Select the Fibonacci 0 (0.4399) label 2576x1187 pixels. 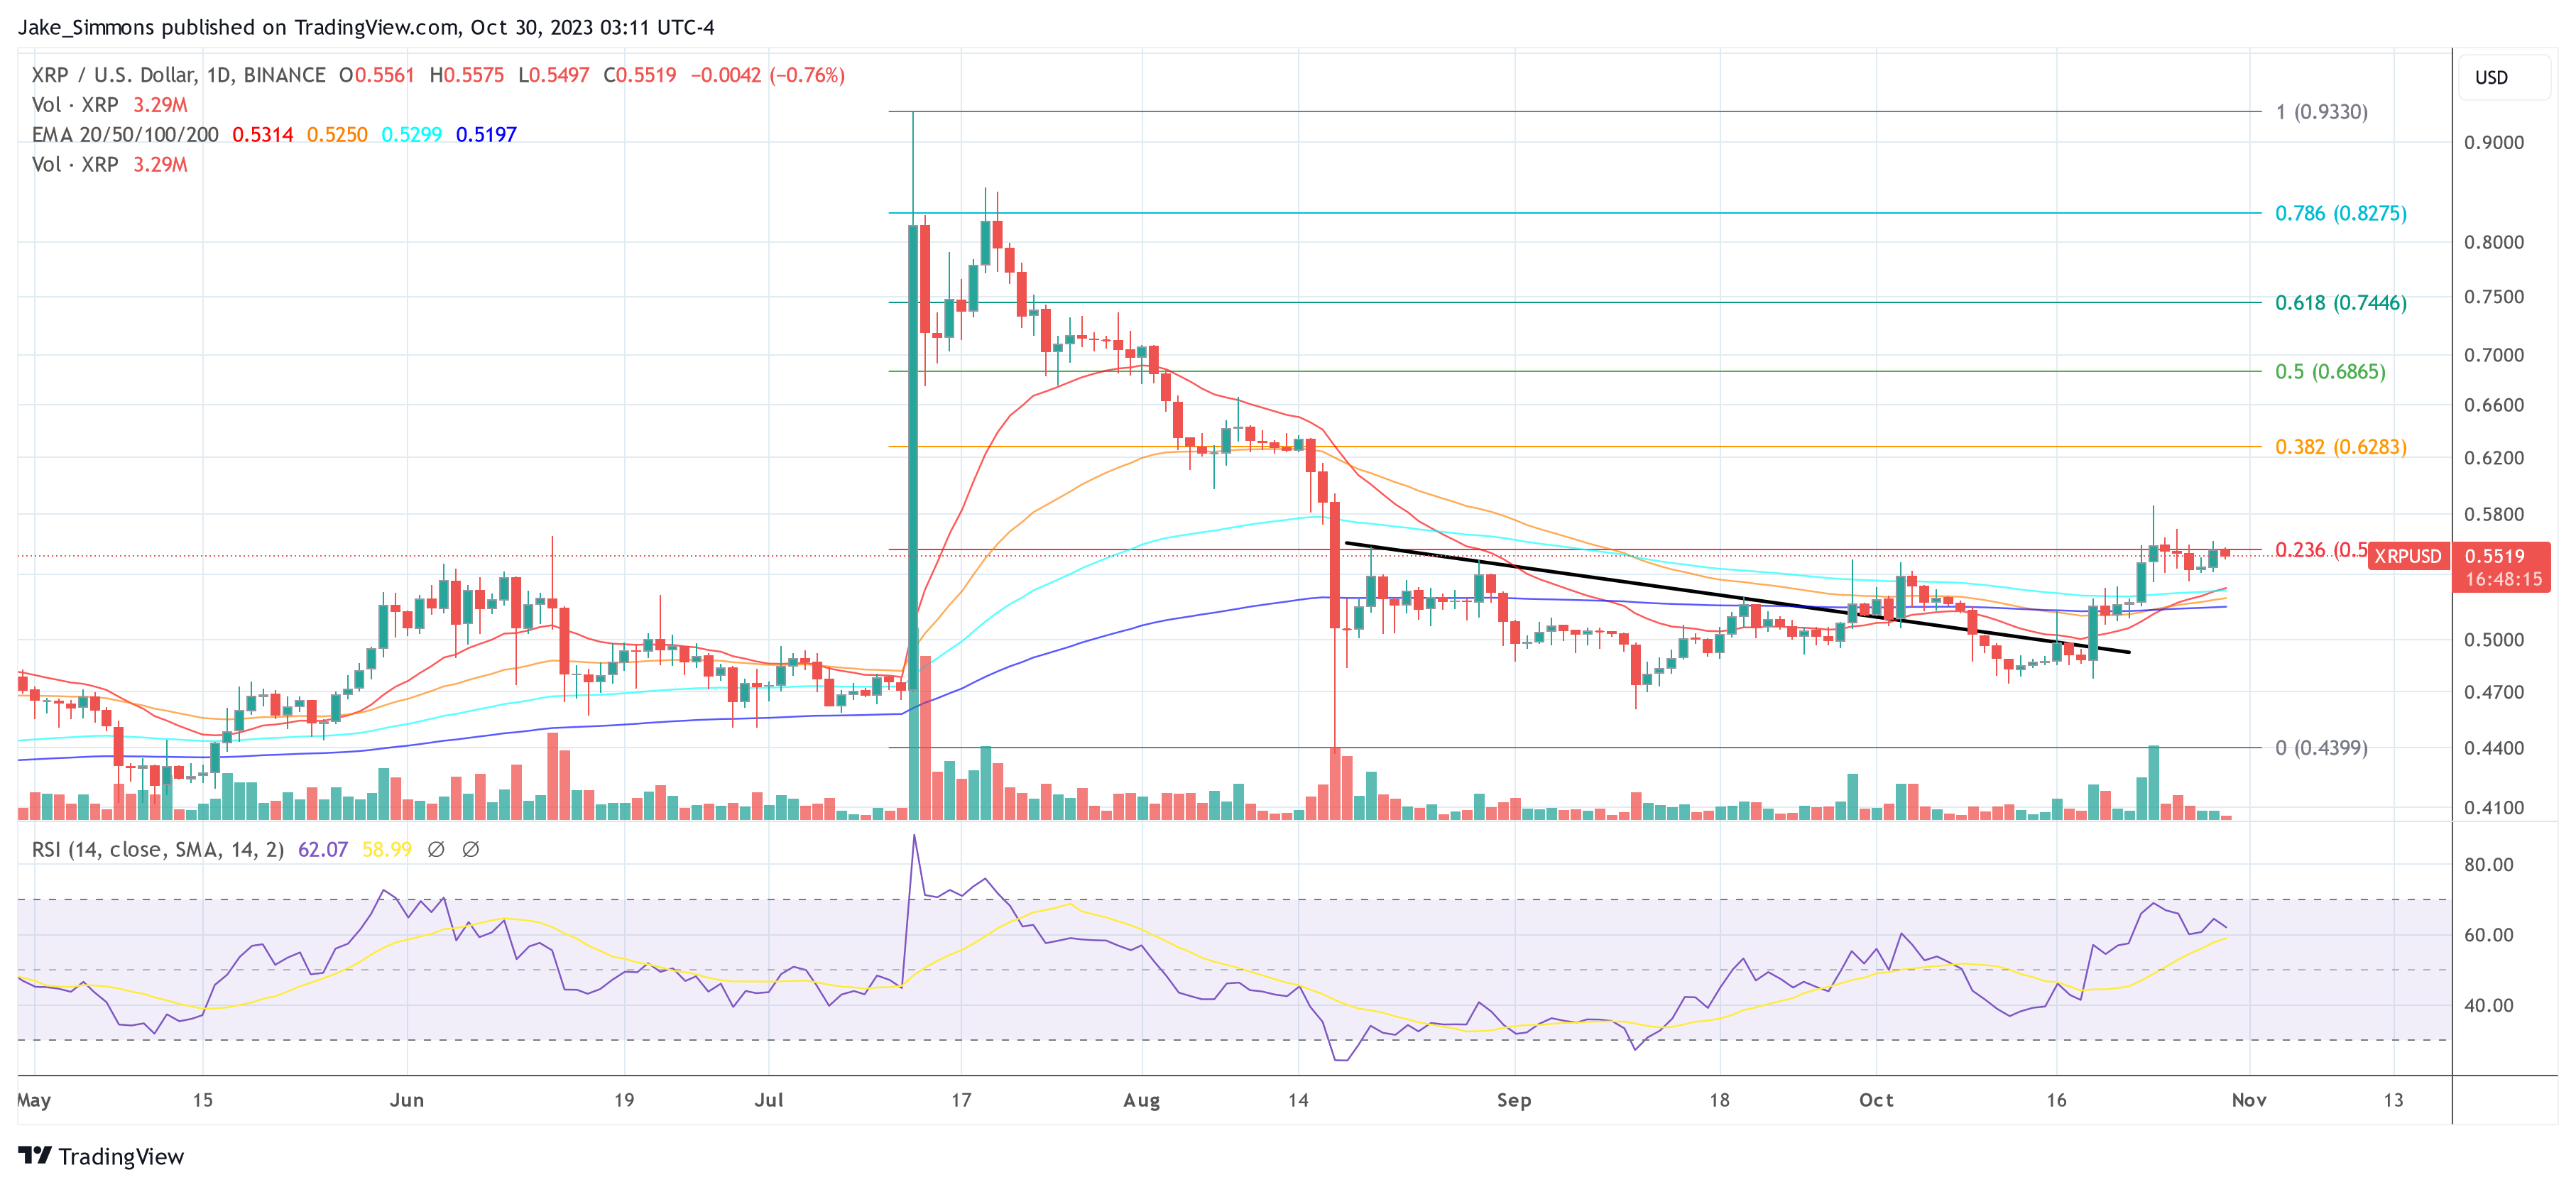(2321, 747)
